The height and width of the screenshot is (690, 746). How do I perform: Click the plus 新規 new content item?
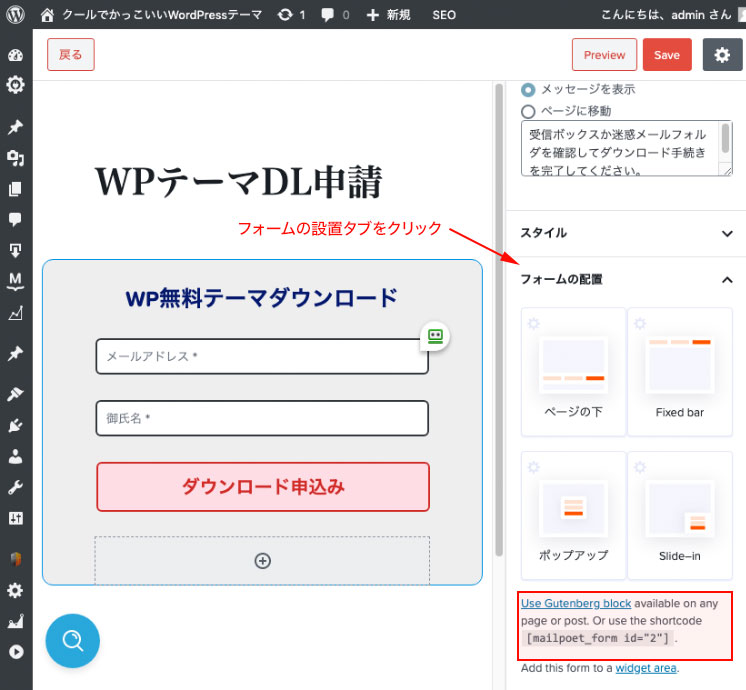click(388, 15)
